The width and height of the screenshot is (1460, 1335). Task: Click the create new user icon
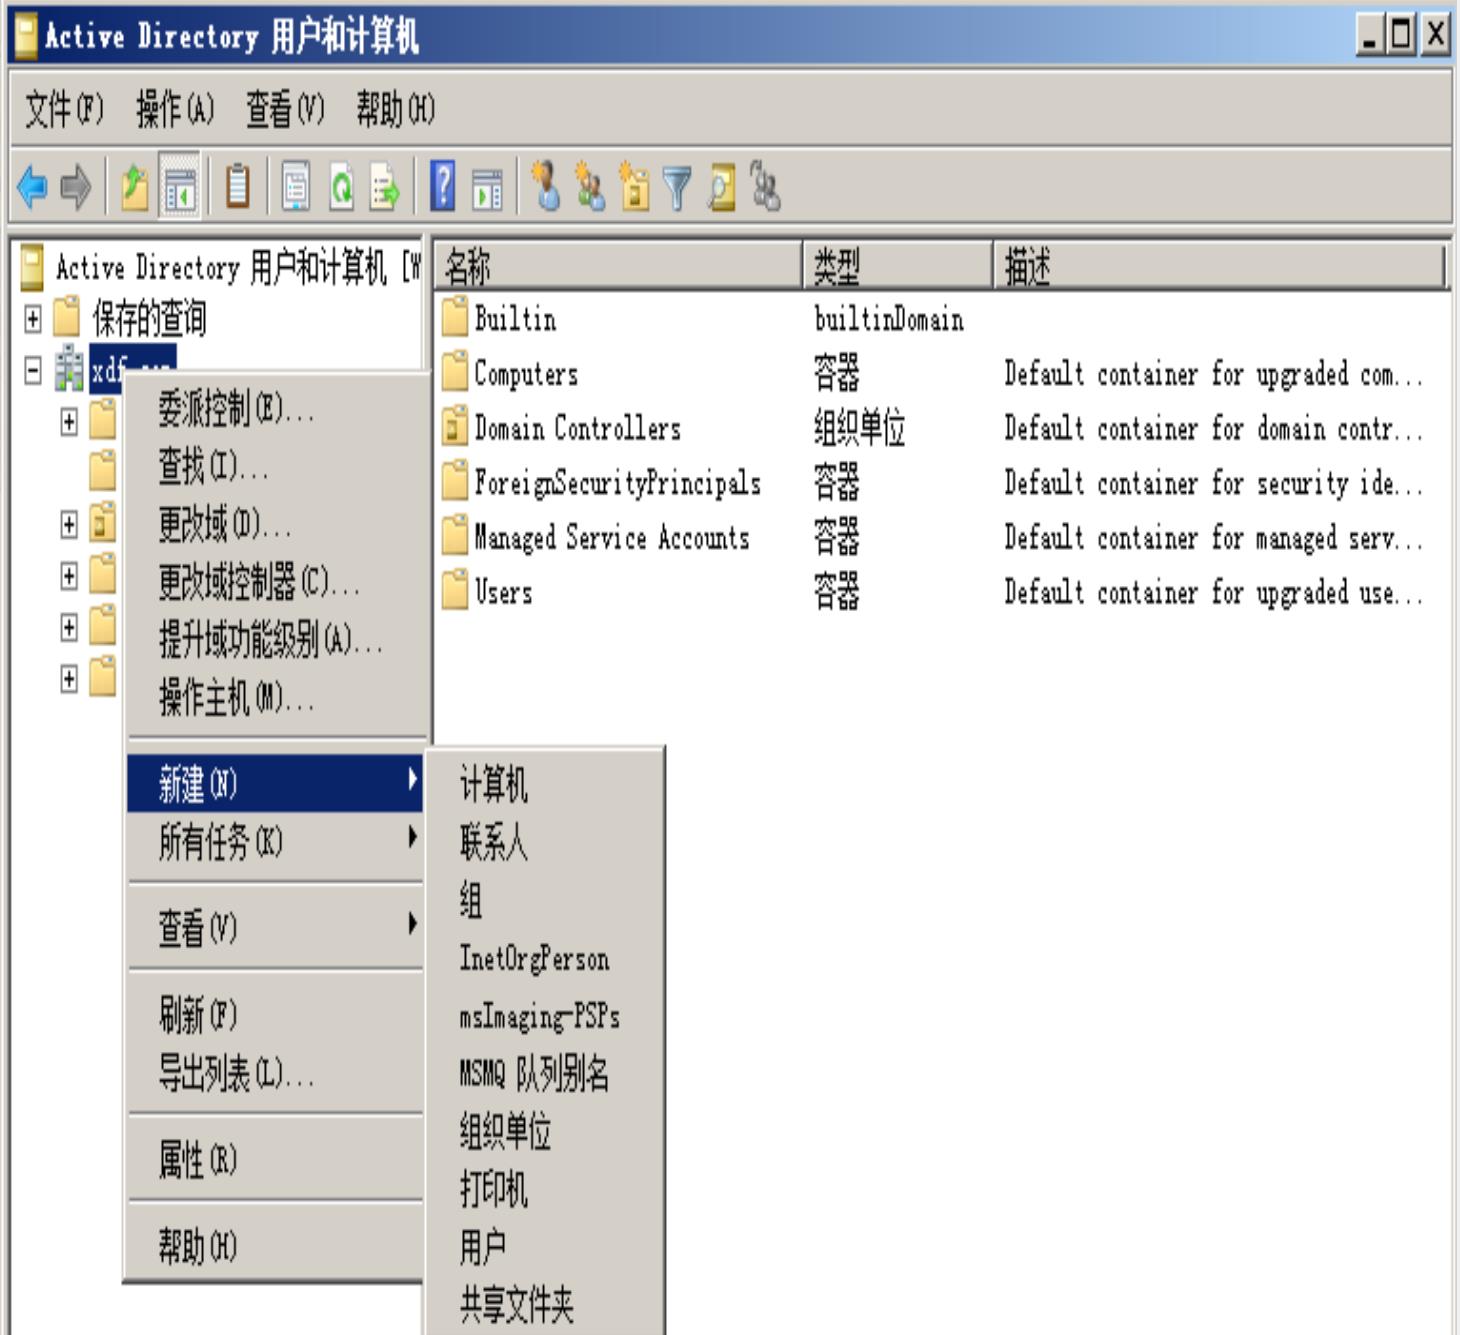point(546,186)
